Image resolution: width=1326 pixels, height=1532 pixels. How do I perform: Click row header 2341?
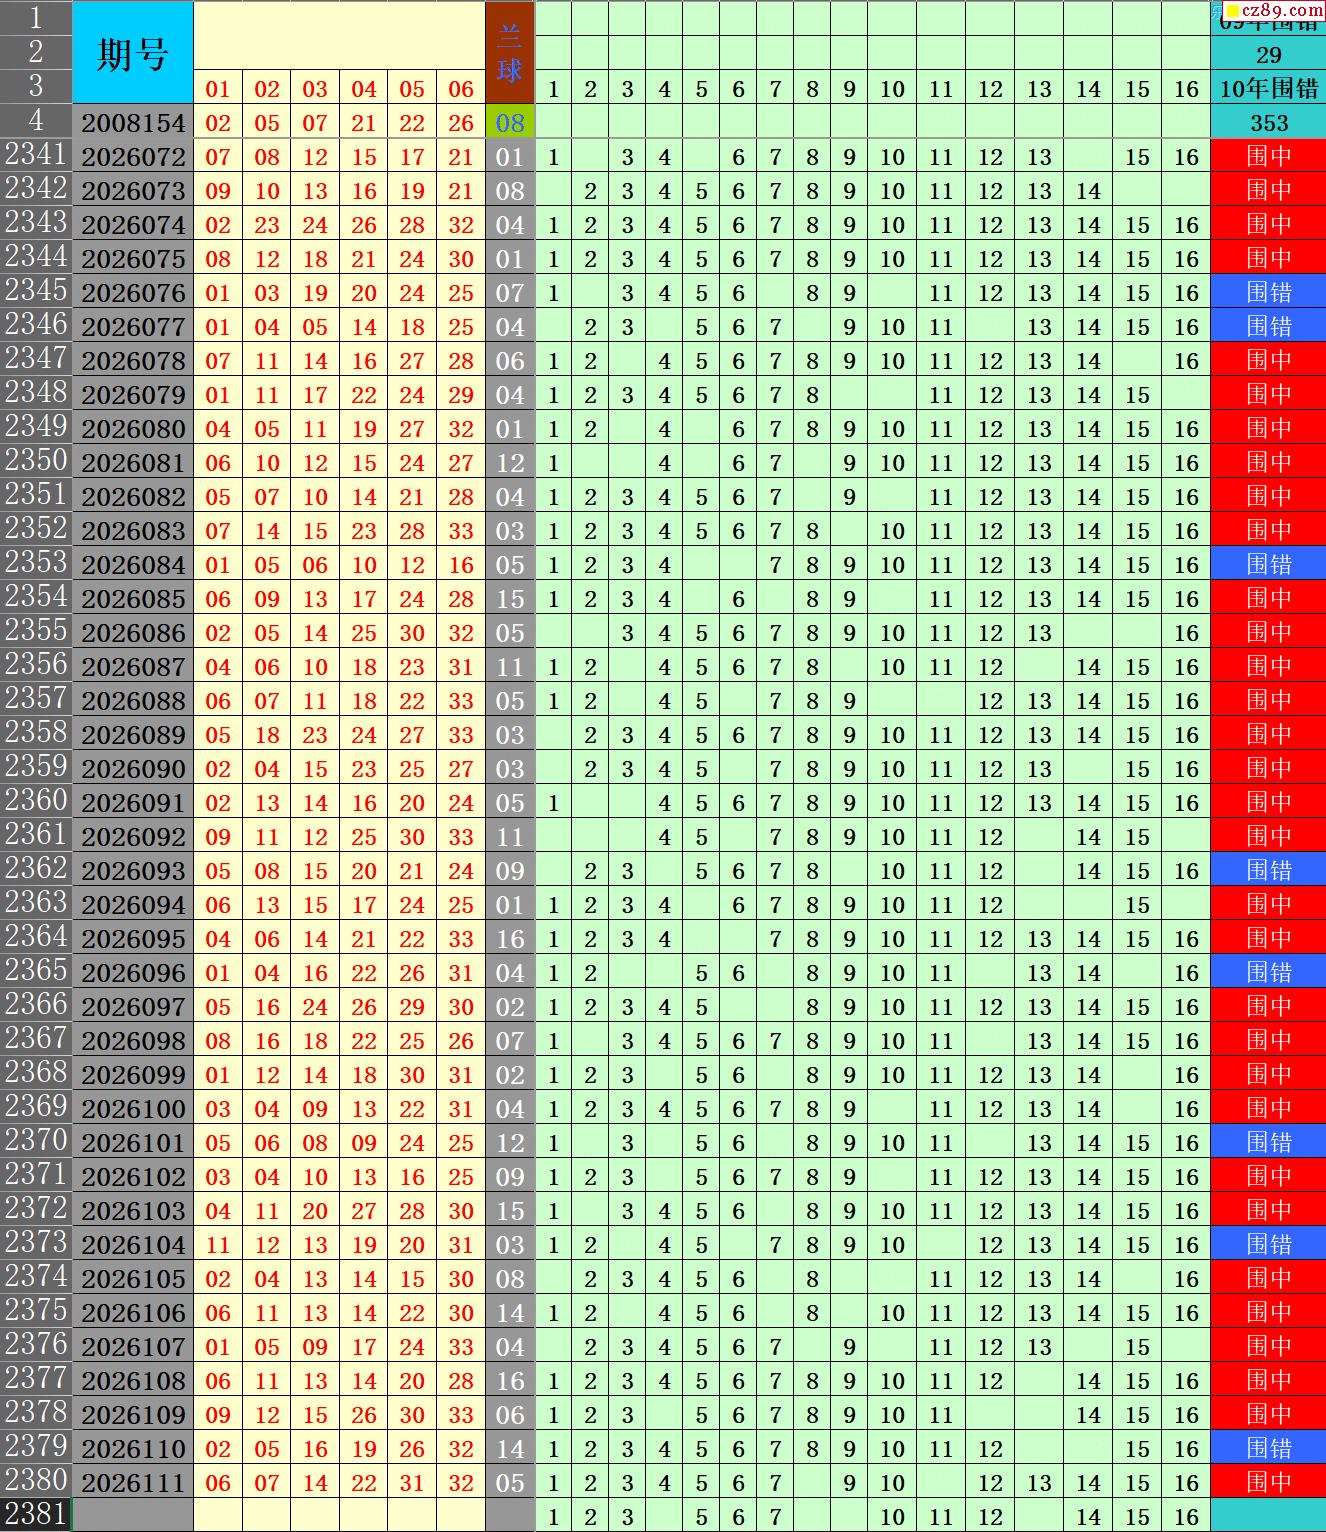tap(36, 155)
